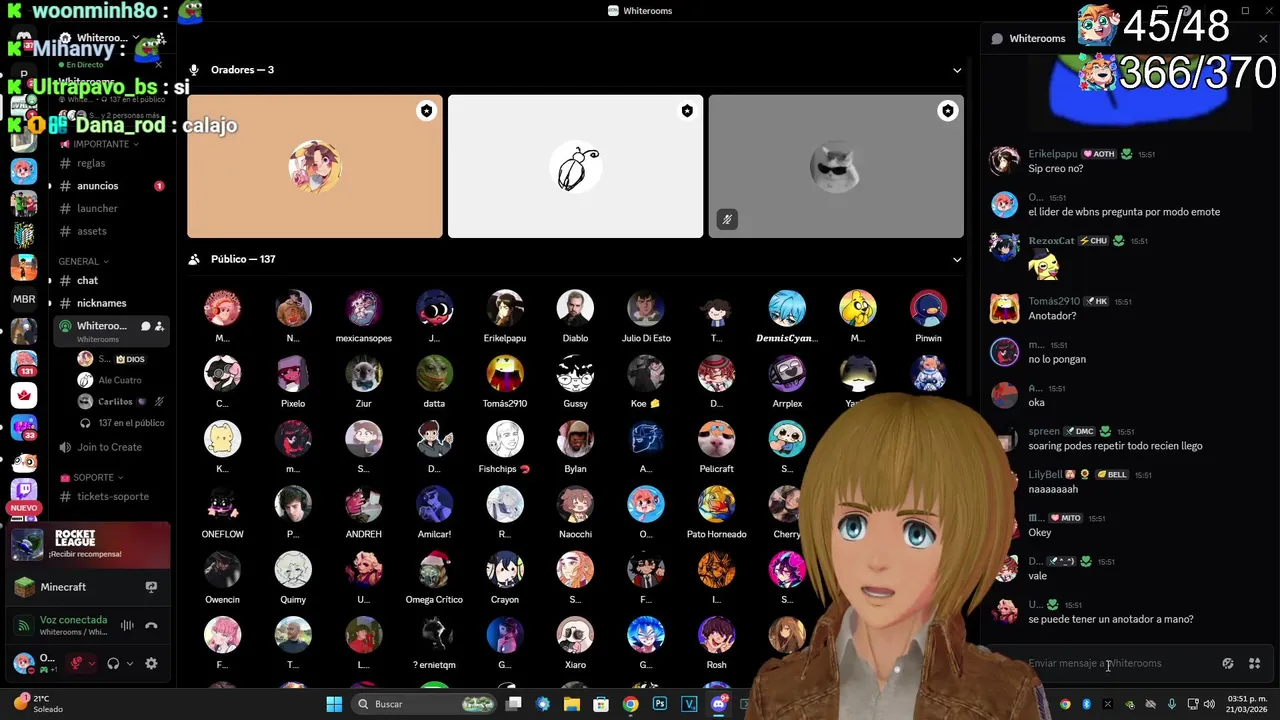Click the NUEVO new-mentions pill
Image resolution: width=1280 pixels, height=720 pixels.
(24, 508)
